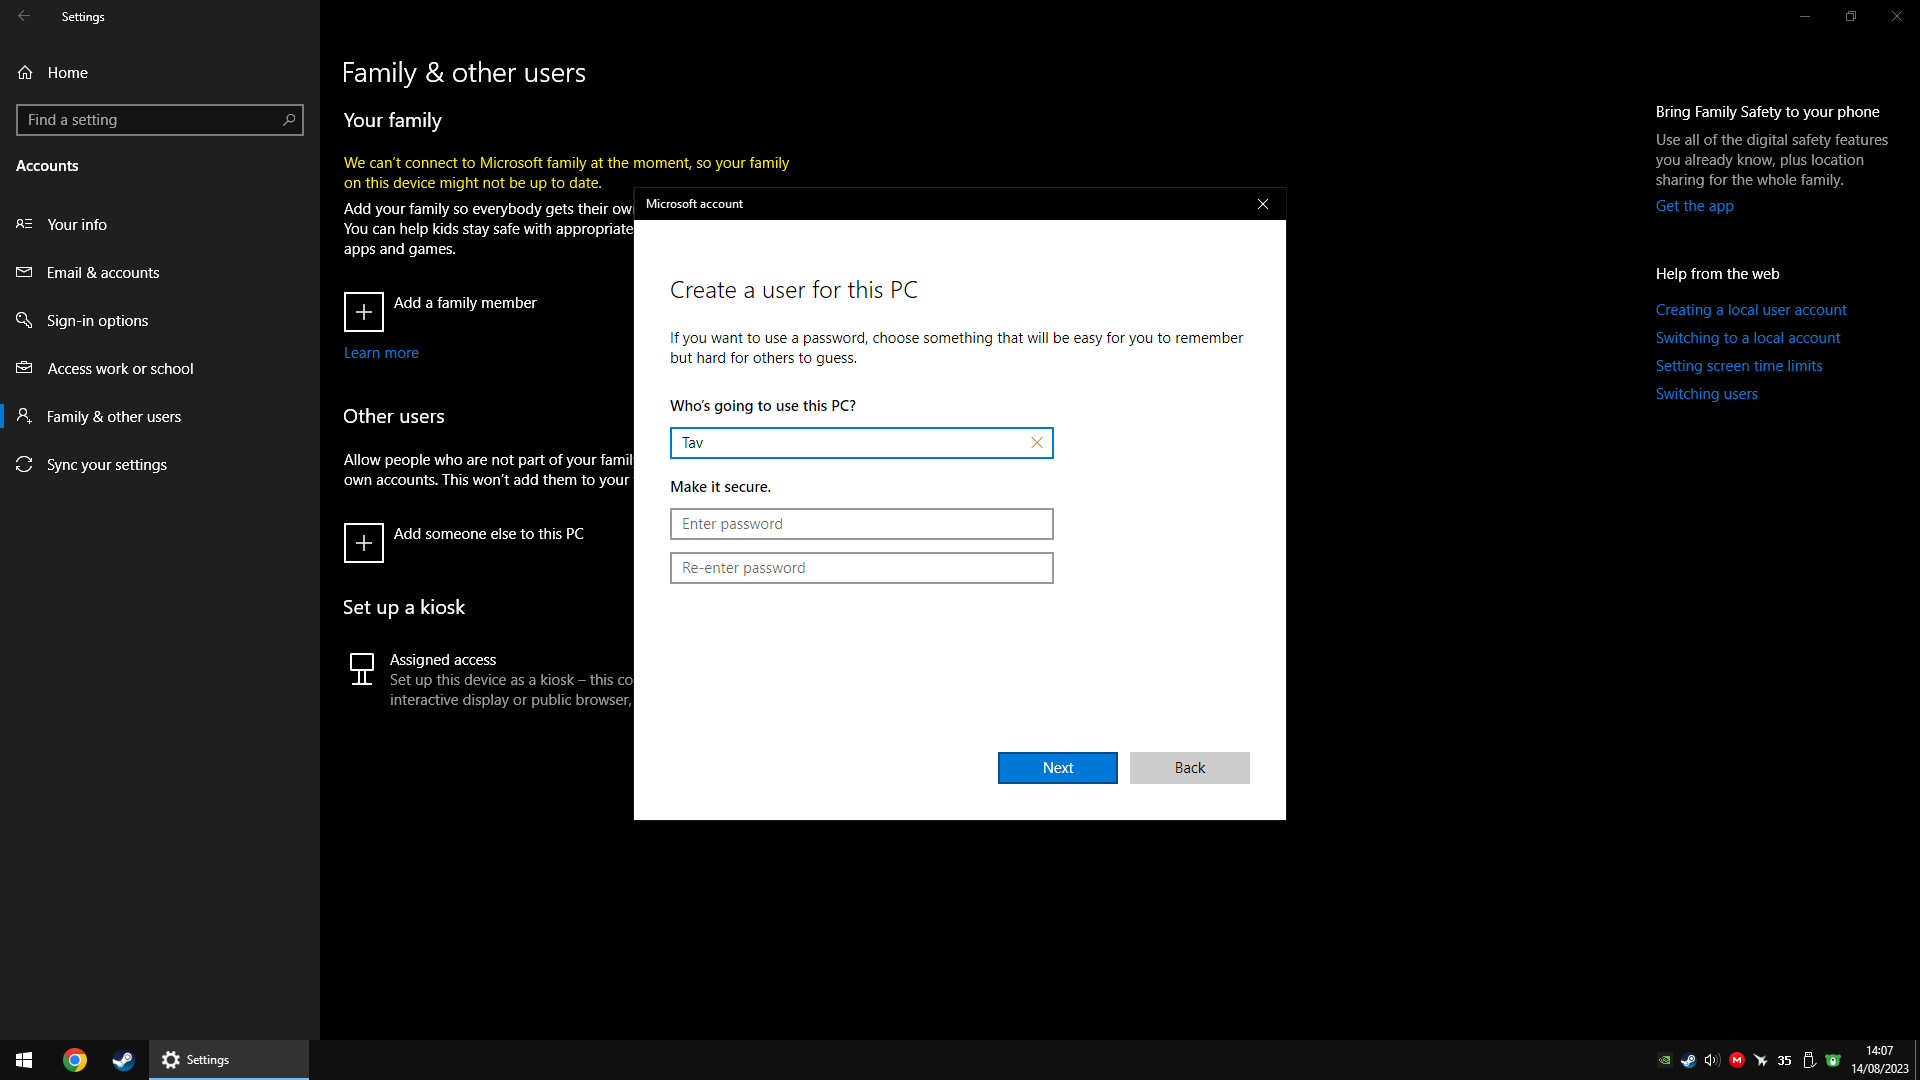Open Steam from the taskbar
Viewport: 1920px width, 1080px height.
123,1060
